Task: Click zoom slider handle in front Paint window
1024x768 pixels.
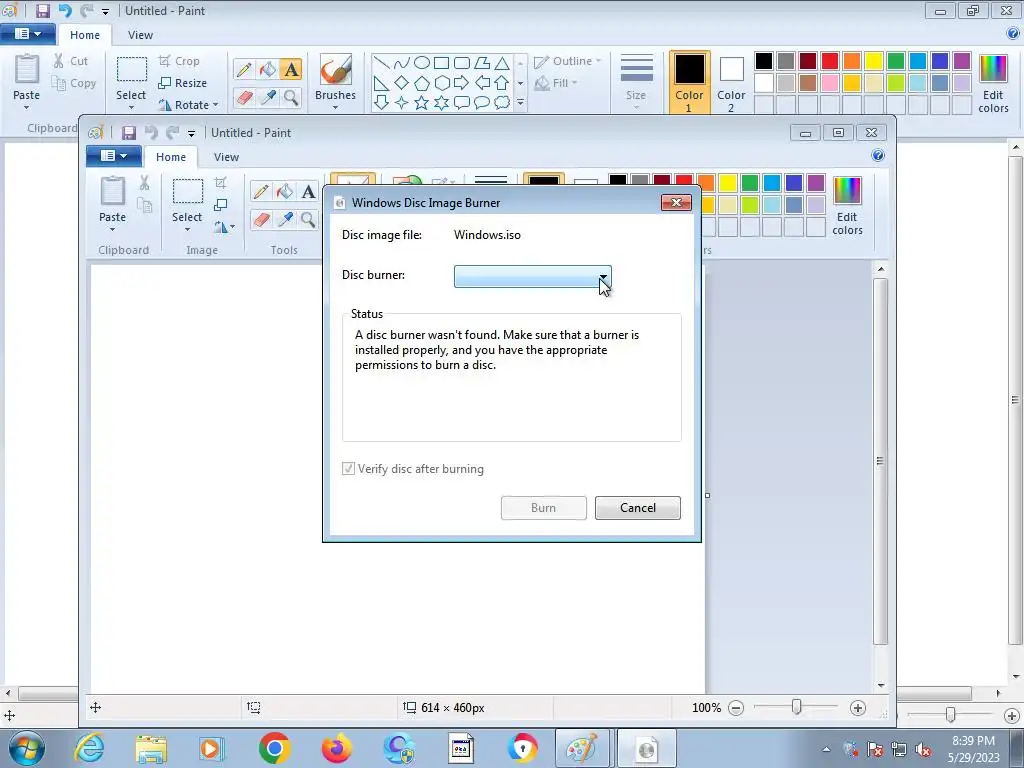Action: coord(796,707)
